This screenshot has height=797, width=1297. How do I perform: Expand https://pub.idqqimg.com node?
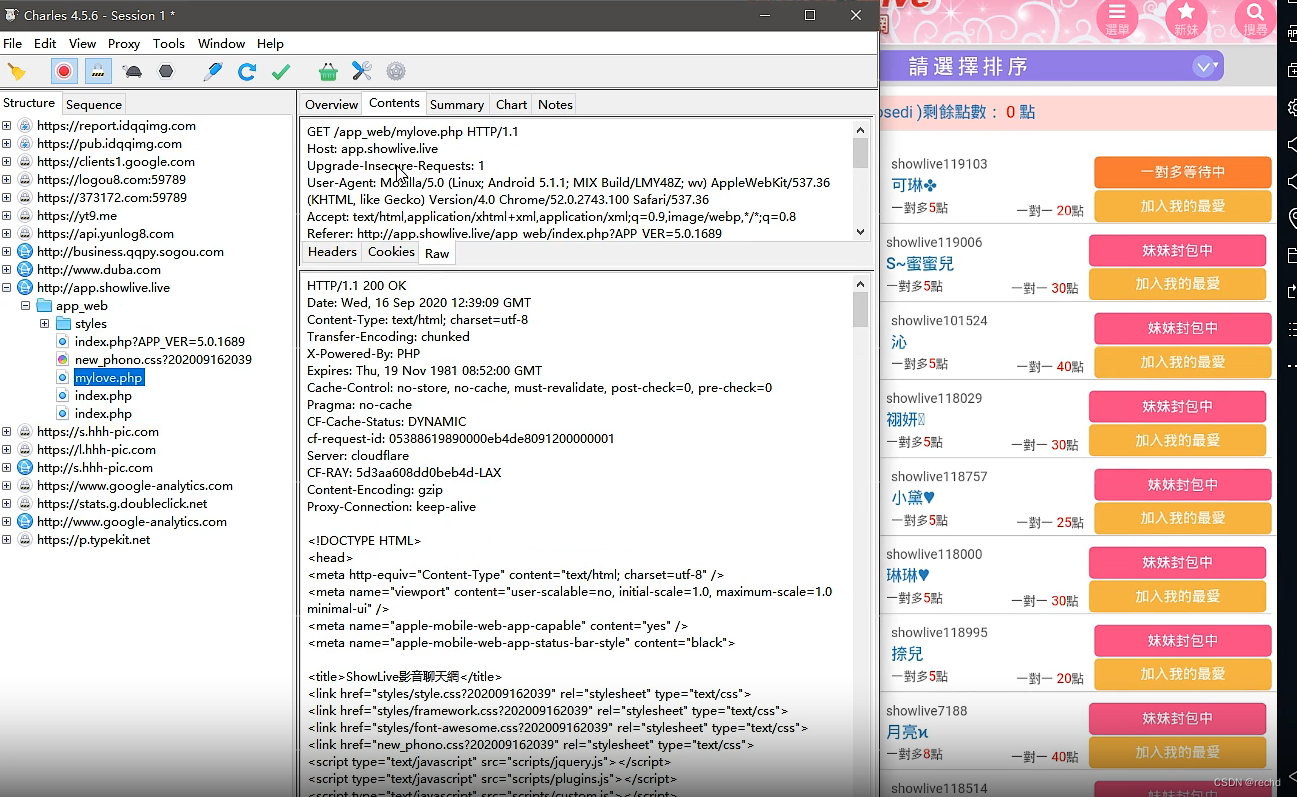pyautogui.click(x=7, y=144)
